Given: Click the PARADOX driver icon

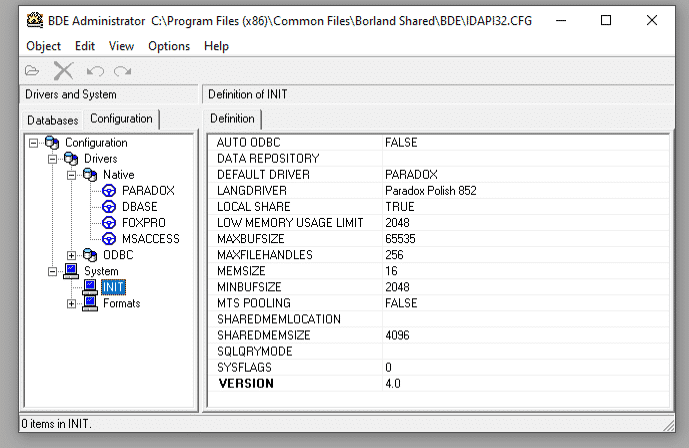Looking at the screenshot, I should (109, 191).
